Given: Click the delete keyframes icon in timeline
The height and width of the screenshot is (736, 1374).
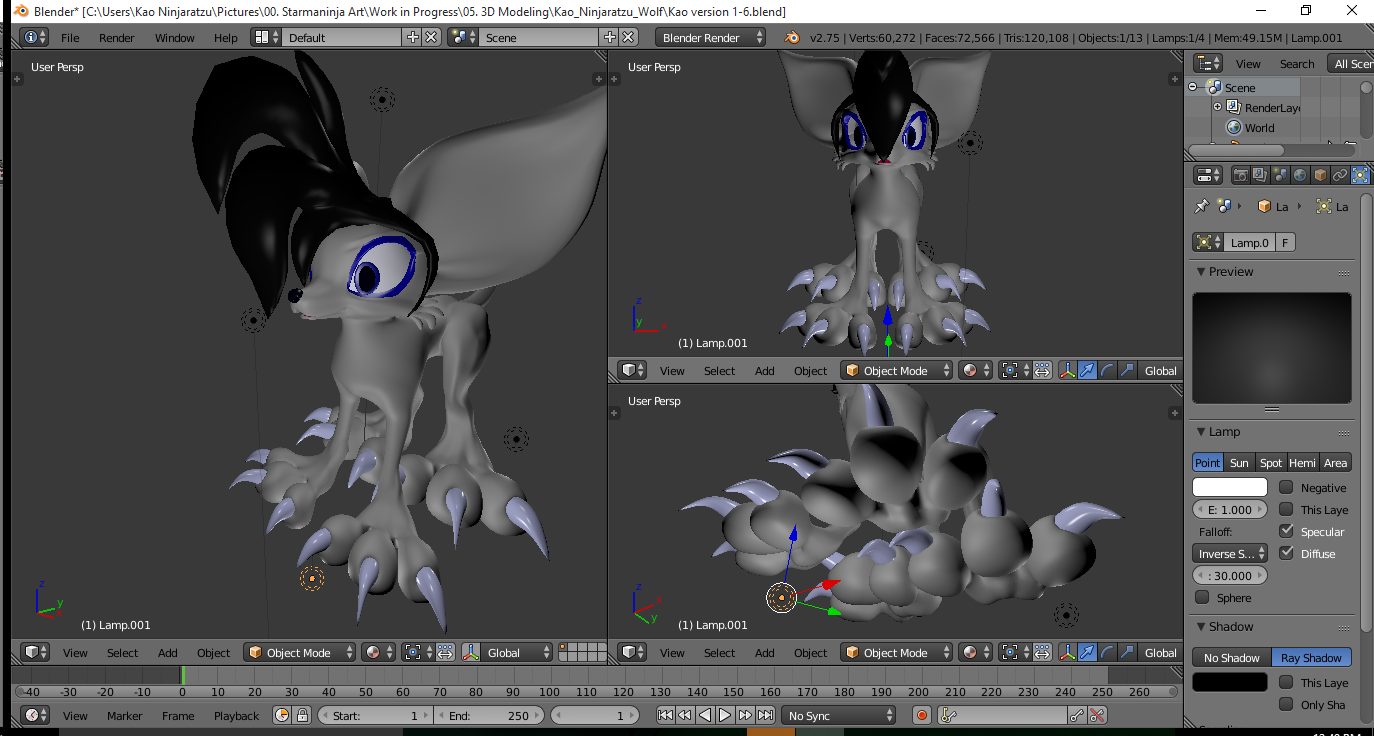Looking at the screenshot, I should point(1097,715).
